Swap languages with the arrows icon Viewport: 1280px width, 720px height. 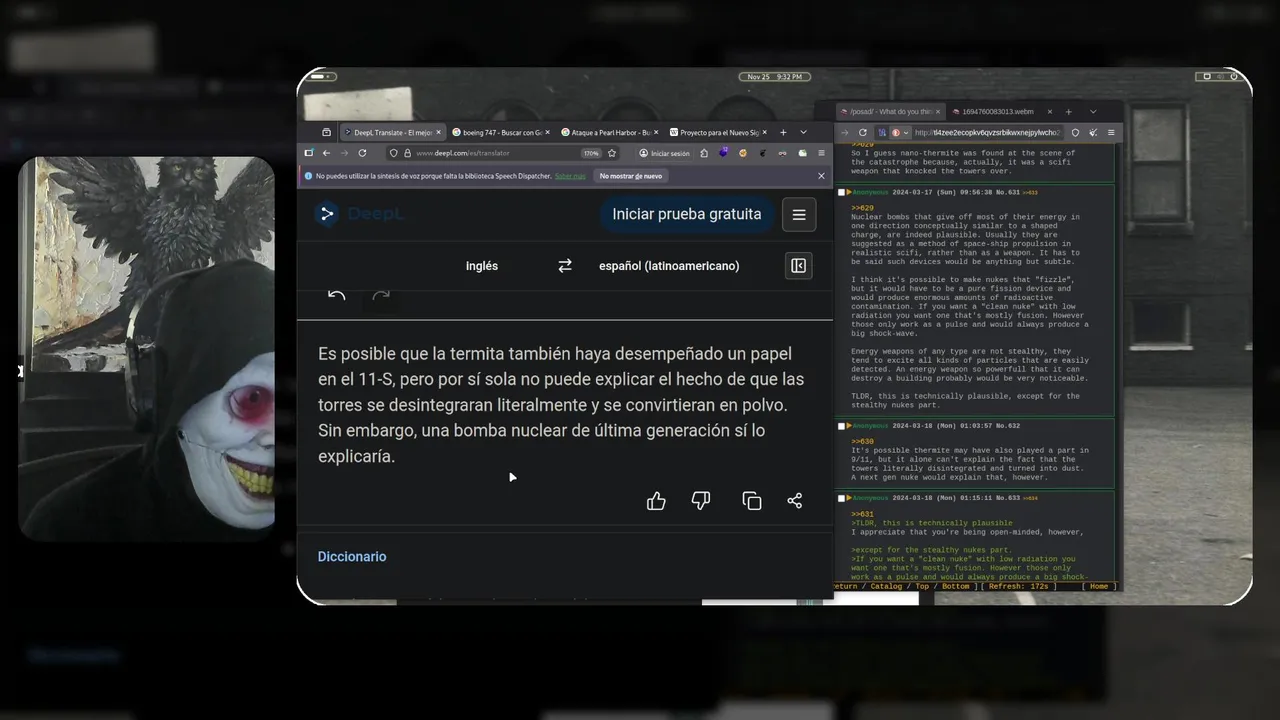[x=565, y=266]
